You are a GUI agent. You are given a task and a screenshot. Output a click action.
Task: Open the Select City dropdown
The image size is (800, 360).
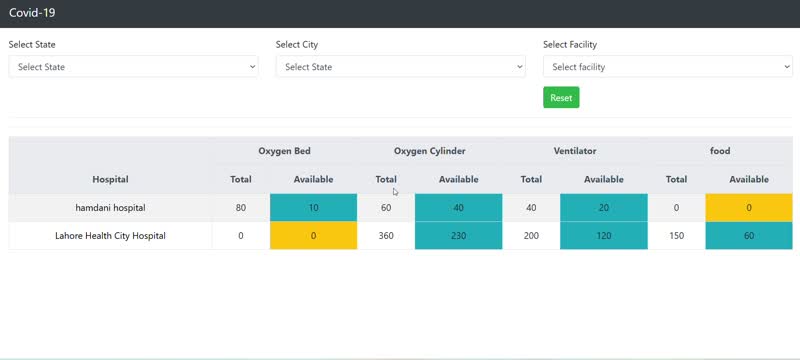click(401, 67)
